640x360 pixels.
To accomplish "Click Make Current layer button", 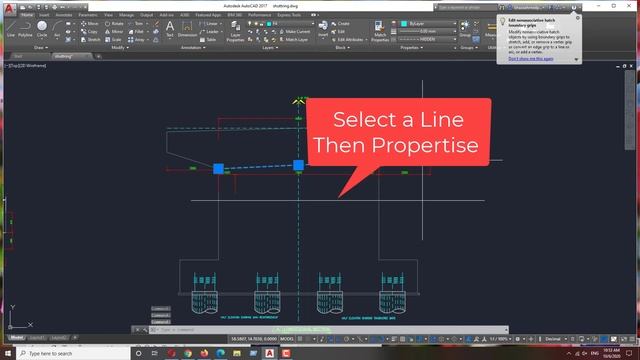I will tap(295, 31).
